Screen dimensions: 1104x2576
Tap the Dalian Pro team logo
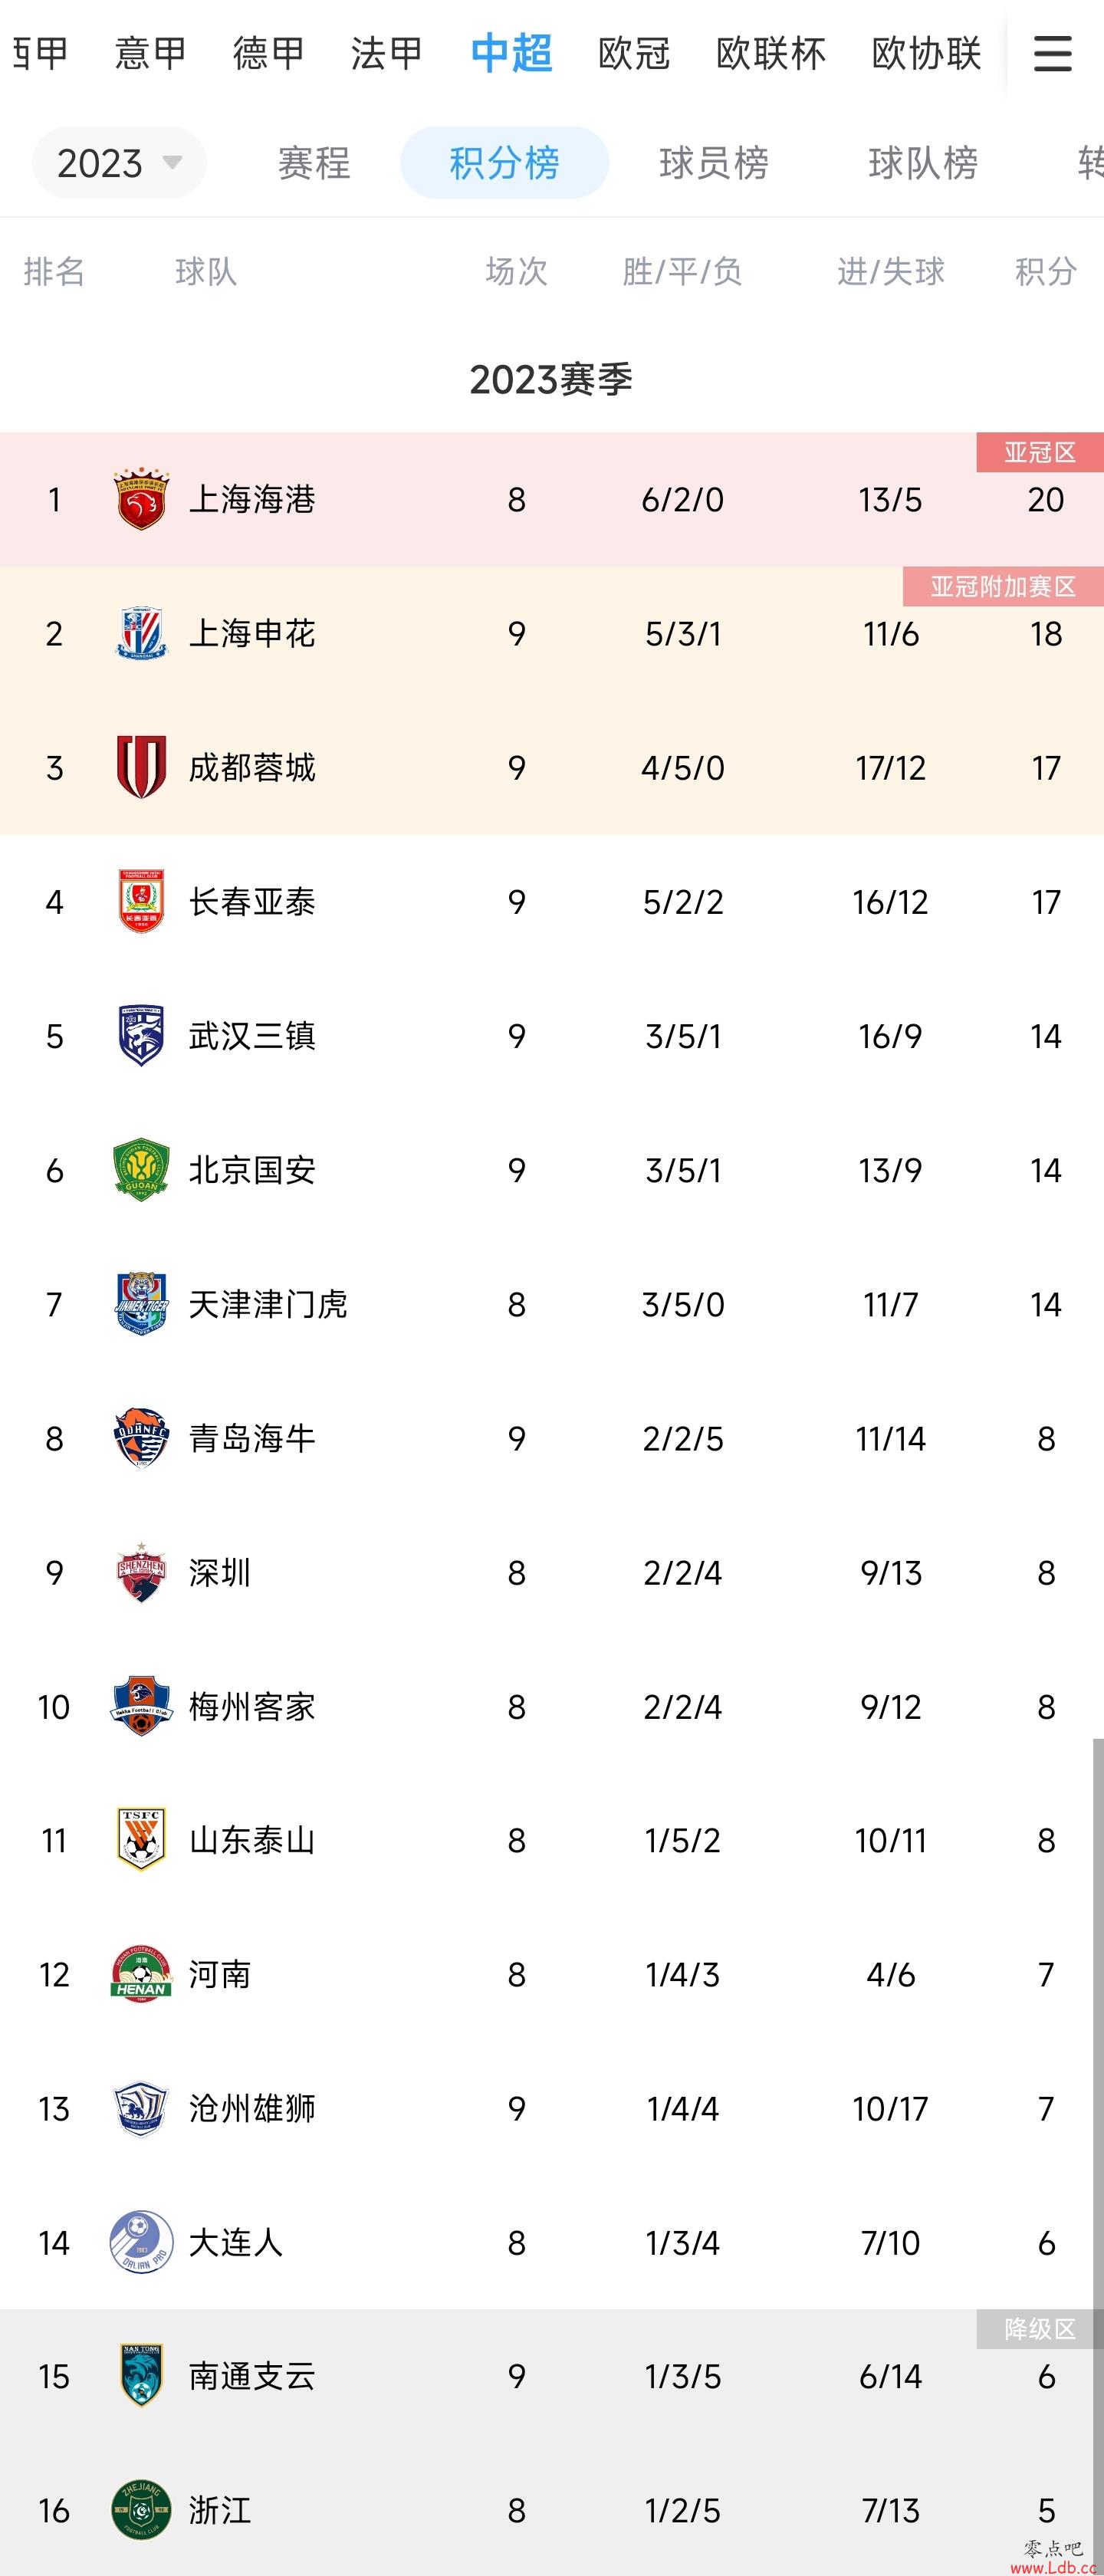coord(141,2242)
